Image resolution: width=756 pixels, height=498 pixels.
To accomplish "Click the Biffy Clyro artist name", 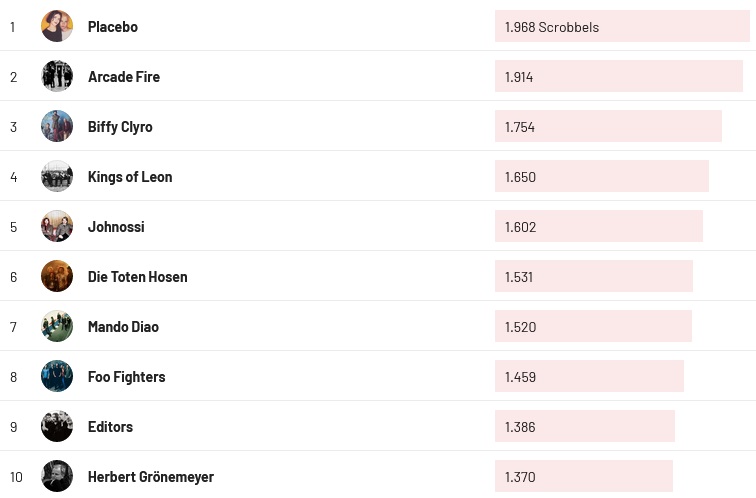I will [120, 127].
